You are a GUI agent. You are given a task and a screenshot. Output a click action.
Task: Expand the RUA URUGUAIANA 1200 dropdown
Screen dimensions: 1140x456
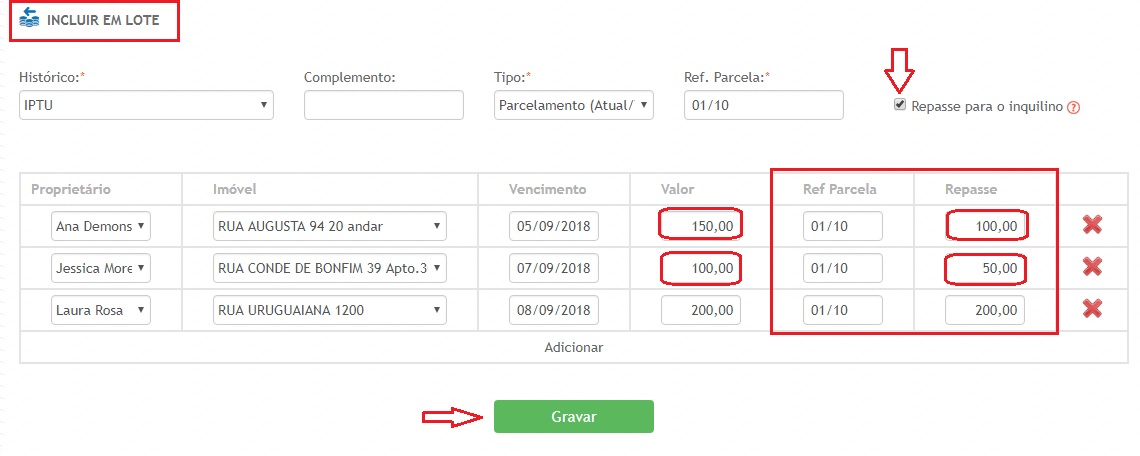(329, 310)
